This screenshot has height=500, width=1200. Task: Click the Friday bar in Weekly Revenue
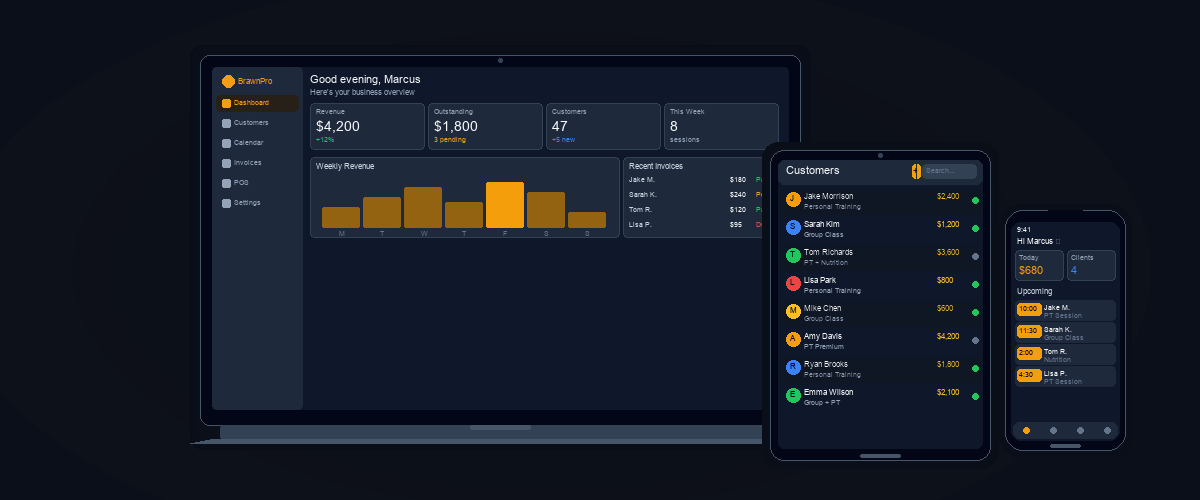point(505,205)
